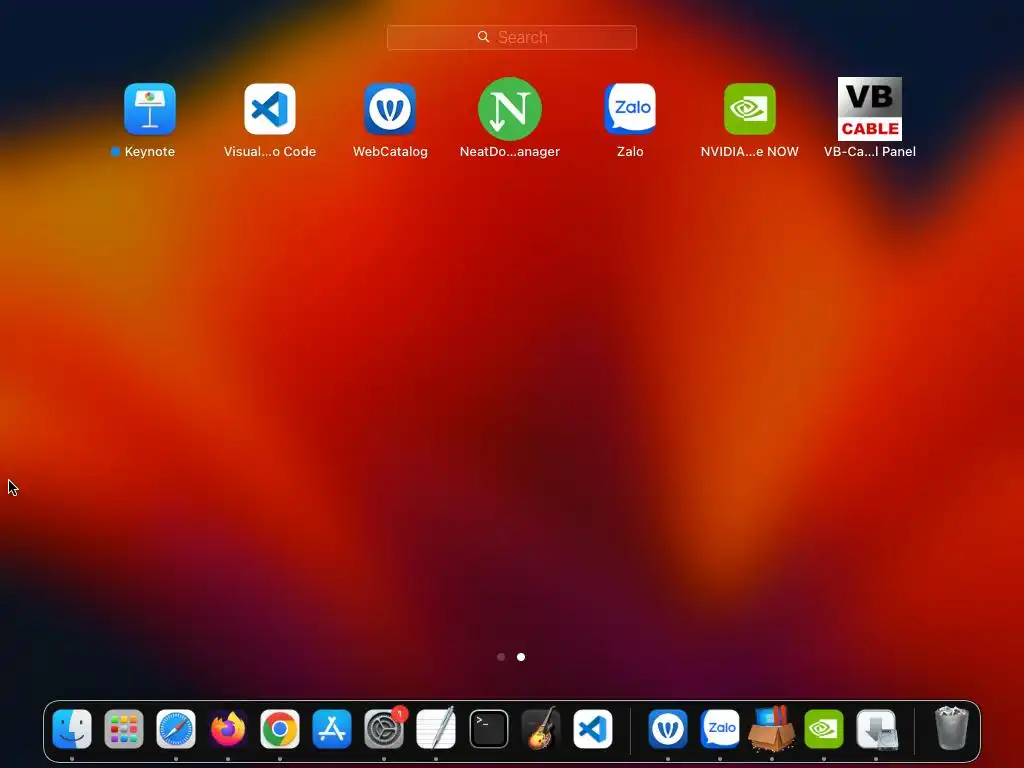The width and height of the screenshot is (1024, 768).
Task: Click the Keynote label text
Action: [150, 152]
